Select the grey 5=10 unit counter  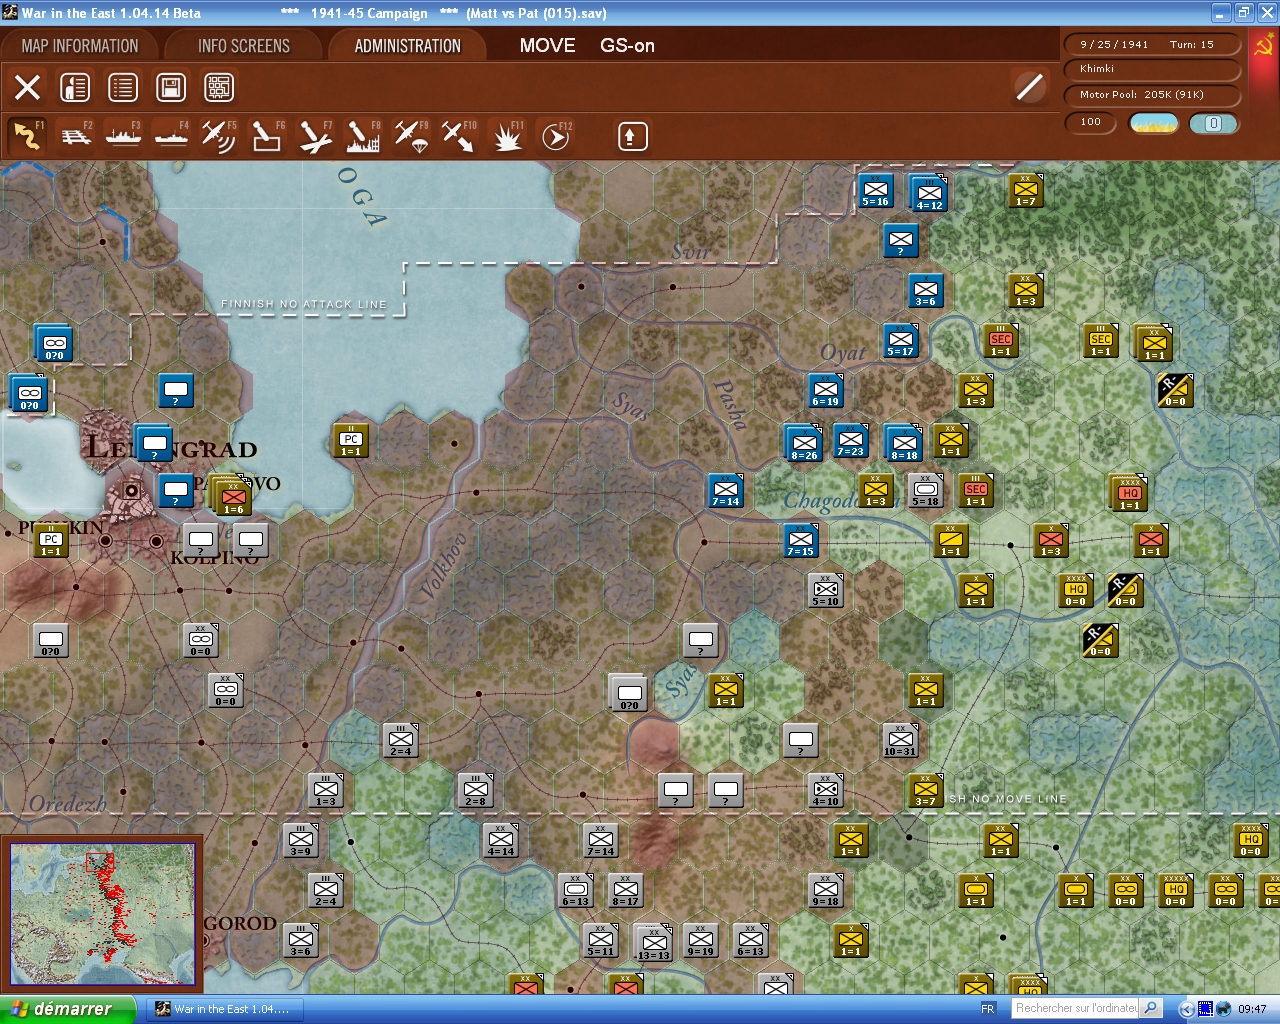825,590
